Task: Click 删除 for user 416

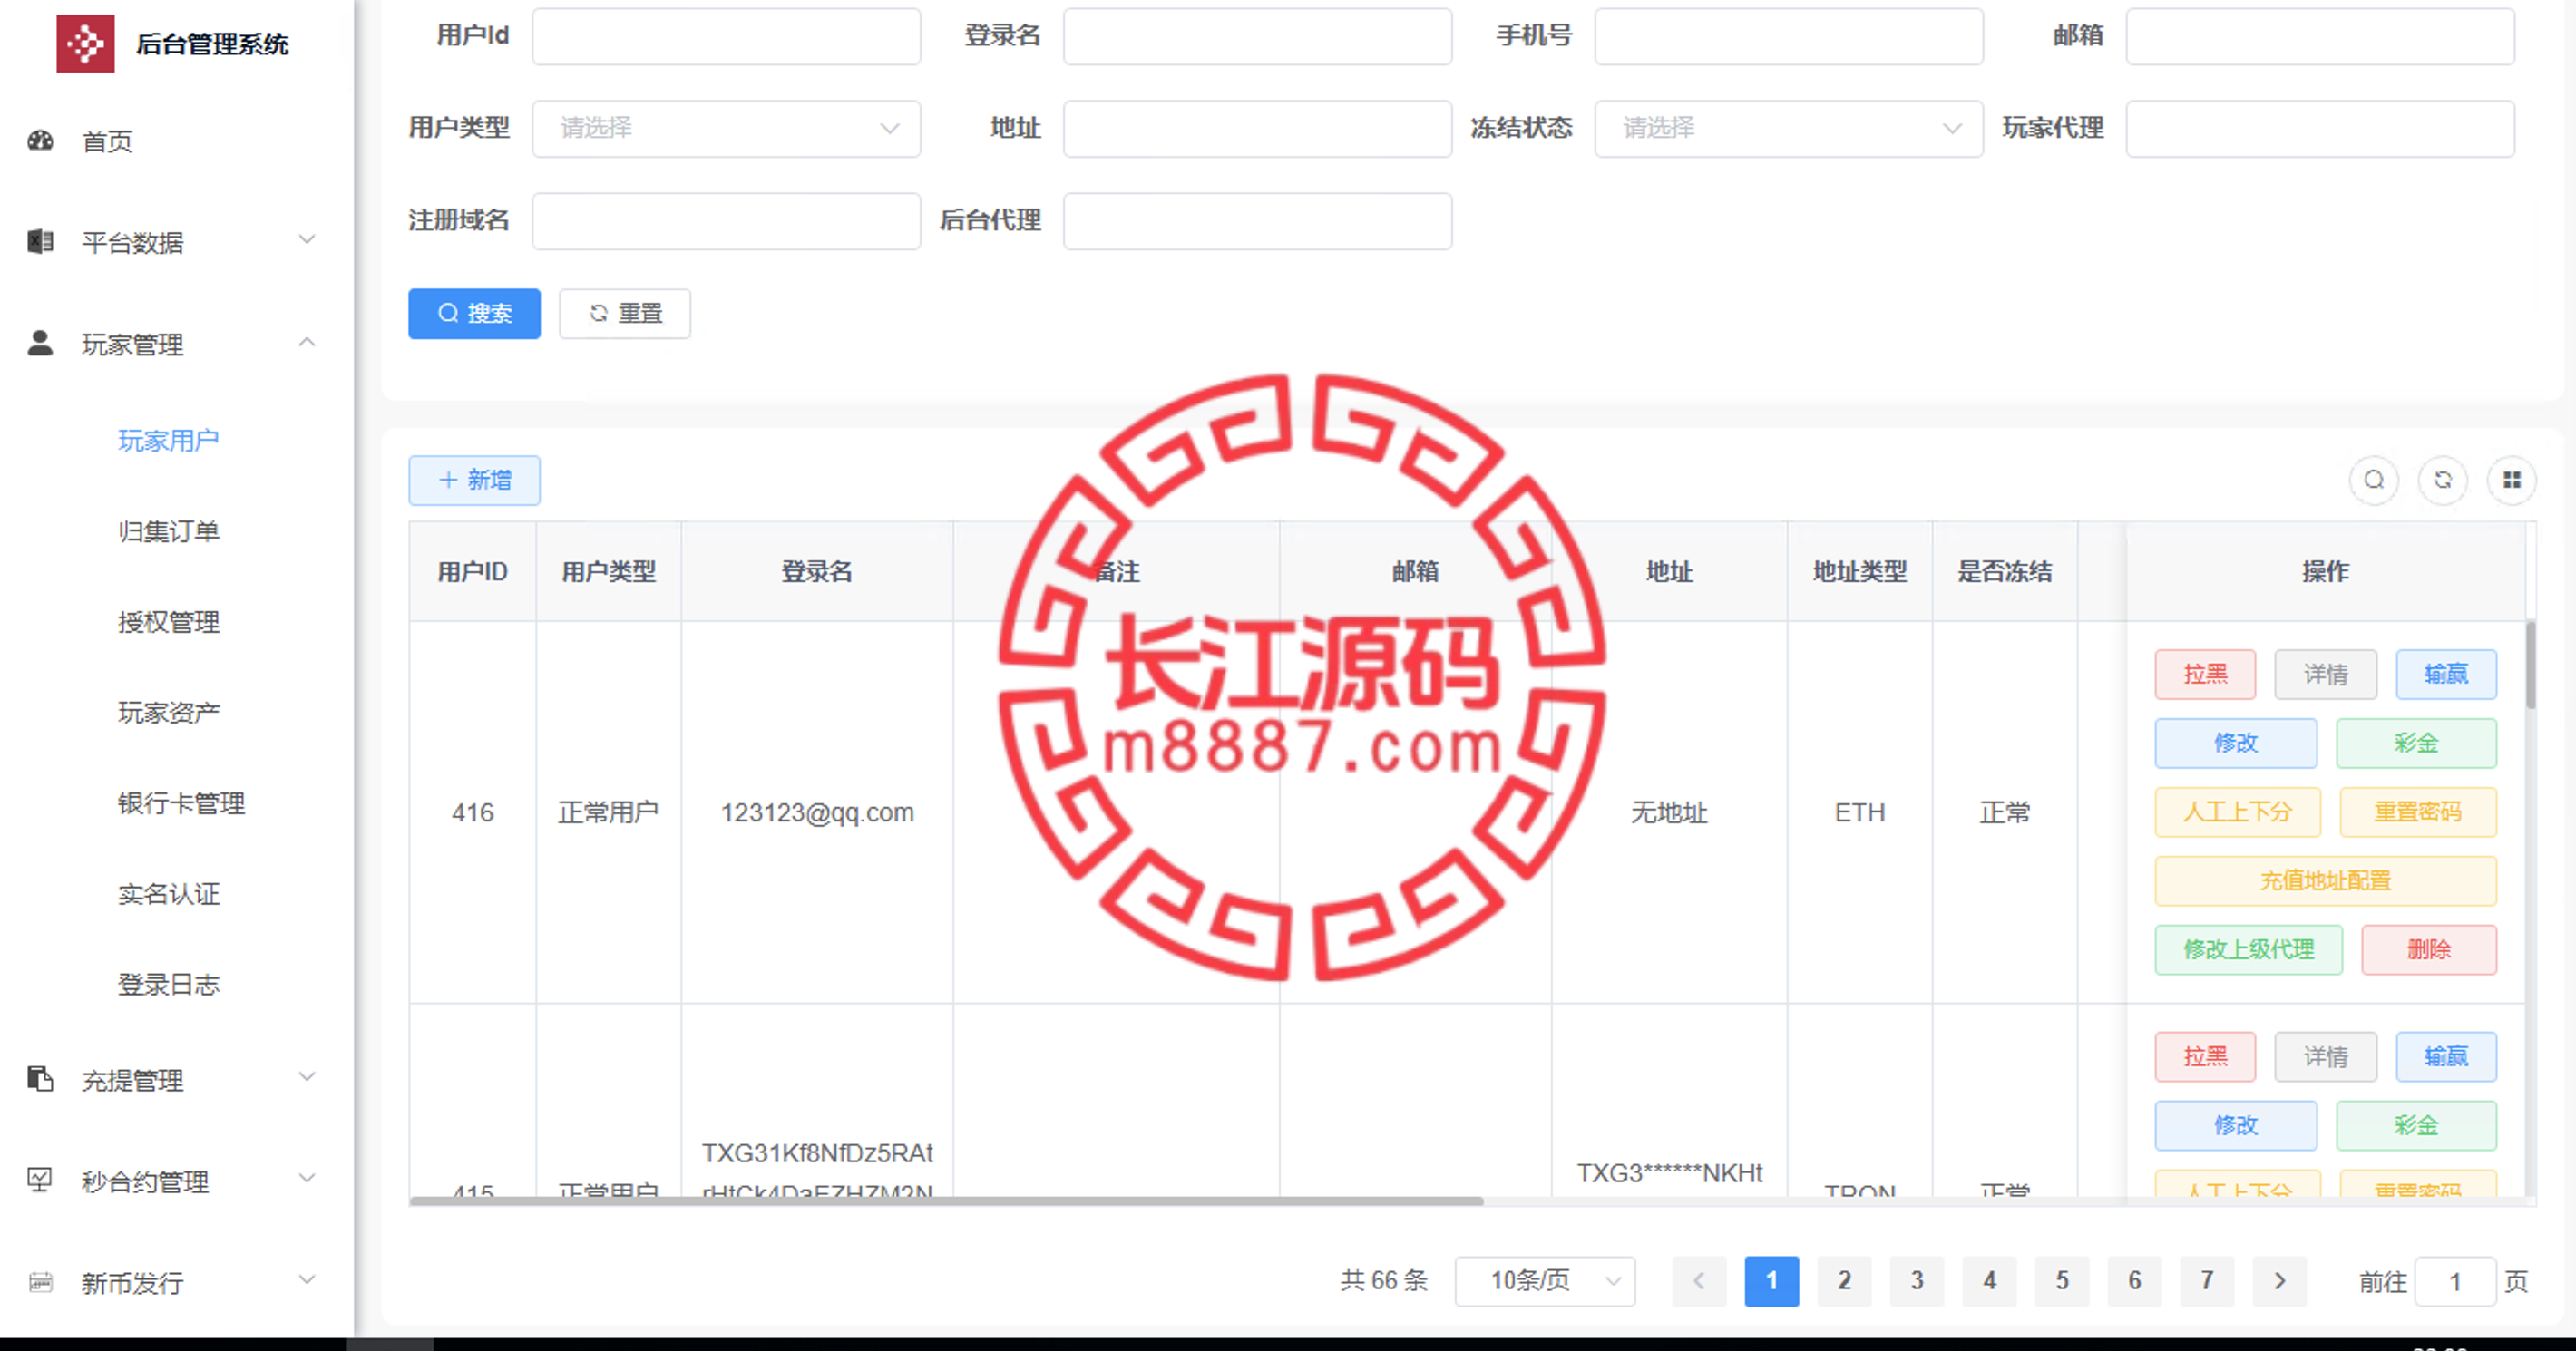Action: click(x=2429, y=950)
